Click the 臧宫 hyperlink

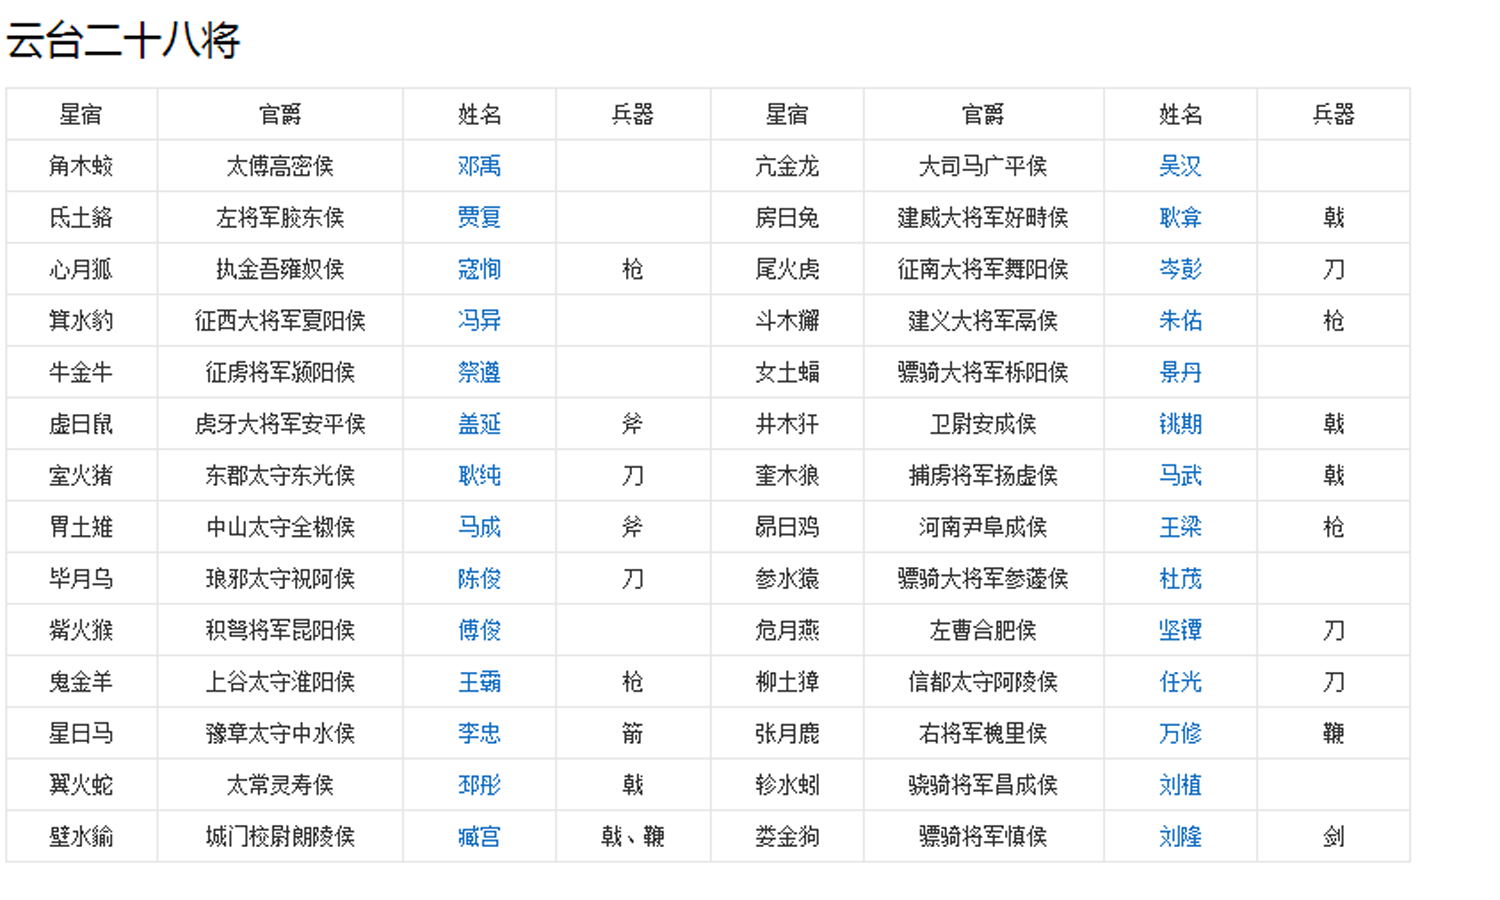[x=479, y=837]
